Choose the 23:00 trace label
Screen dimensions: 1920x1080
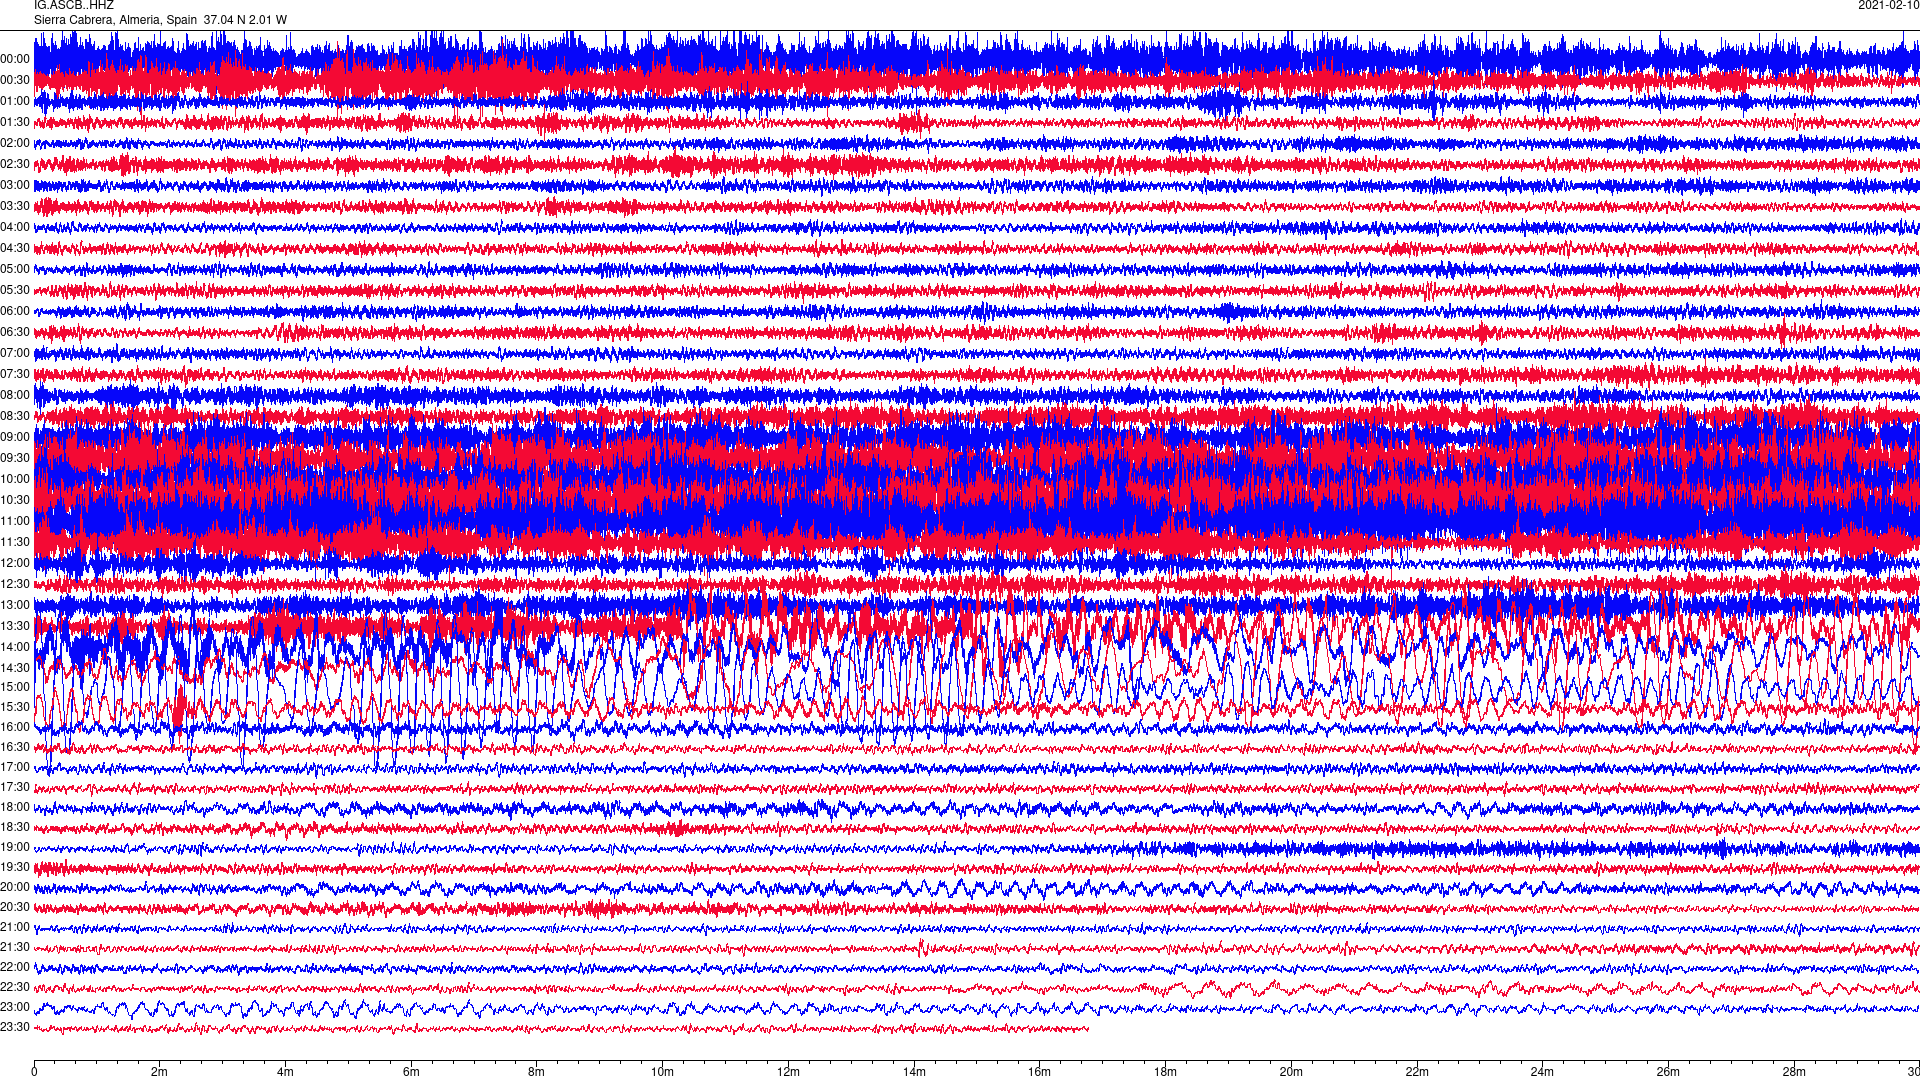pyautogui.click(x=15, y=1007)
